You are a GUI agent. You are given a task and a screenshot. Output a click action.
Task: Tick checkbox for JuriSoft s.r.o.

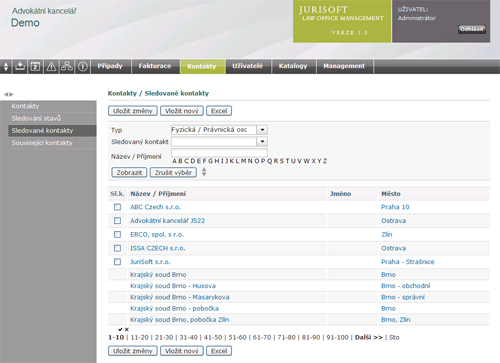(x=117, y=262)
